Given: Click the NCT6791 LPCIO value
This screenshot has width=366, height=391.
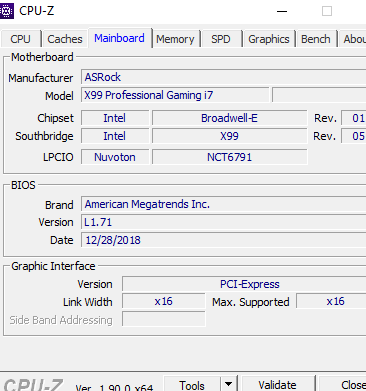Looking at the screenshot, I should pyautogui.click(x=229, y=157).
